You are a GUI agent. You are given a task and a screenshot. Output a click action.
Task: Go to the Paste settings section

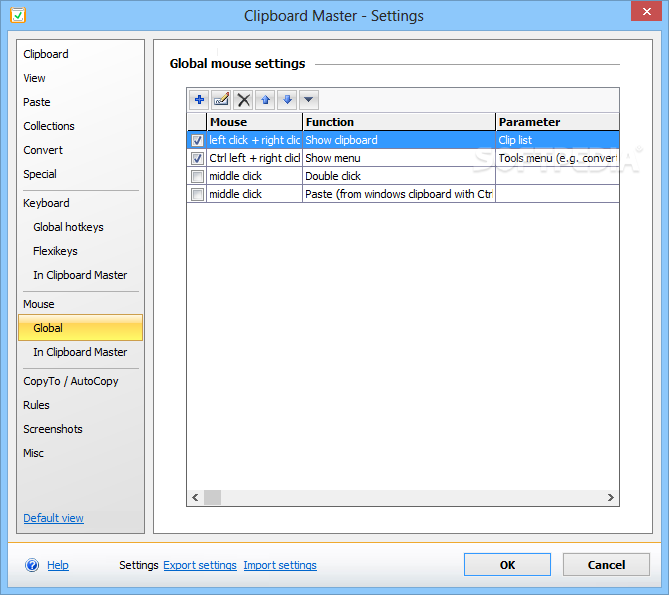tap(37, 102)
